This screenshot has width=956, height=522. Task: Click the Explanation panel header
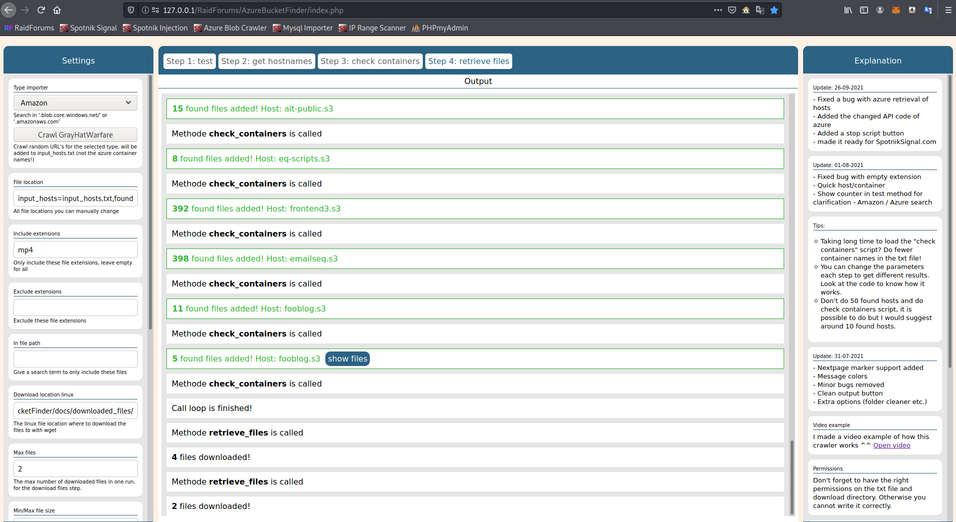[x=877, y=60]
